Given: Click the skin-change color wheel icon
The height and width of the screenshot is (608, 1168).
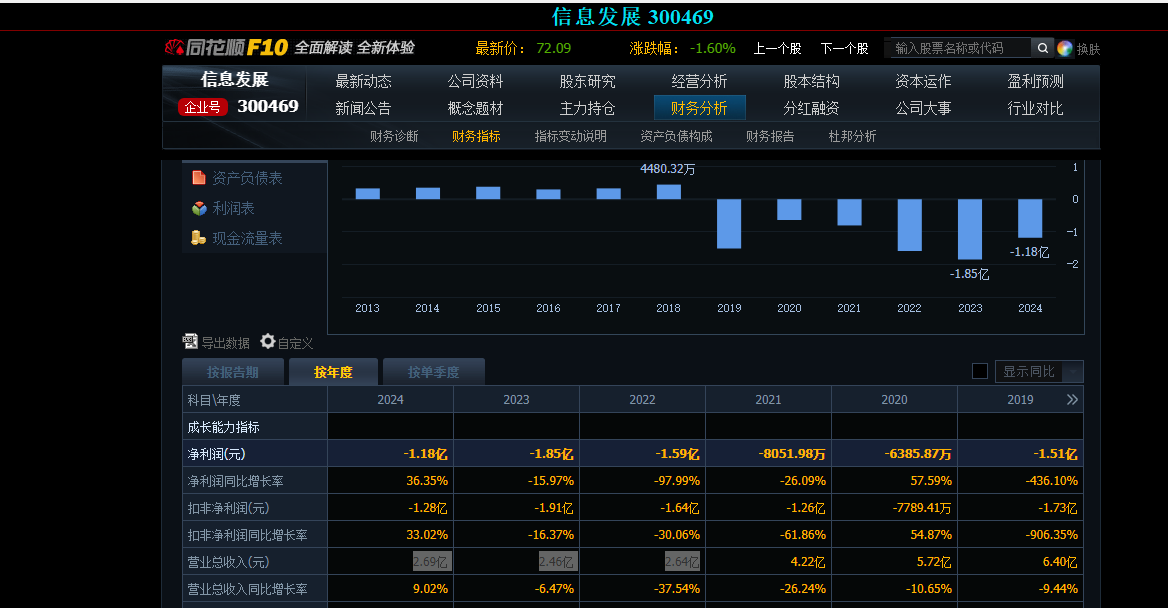Looking at the screenshot, I should [x=1064, y=48].
